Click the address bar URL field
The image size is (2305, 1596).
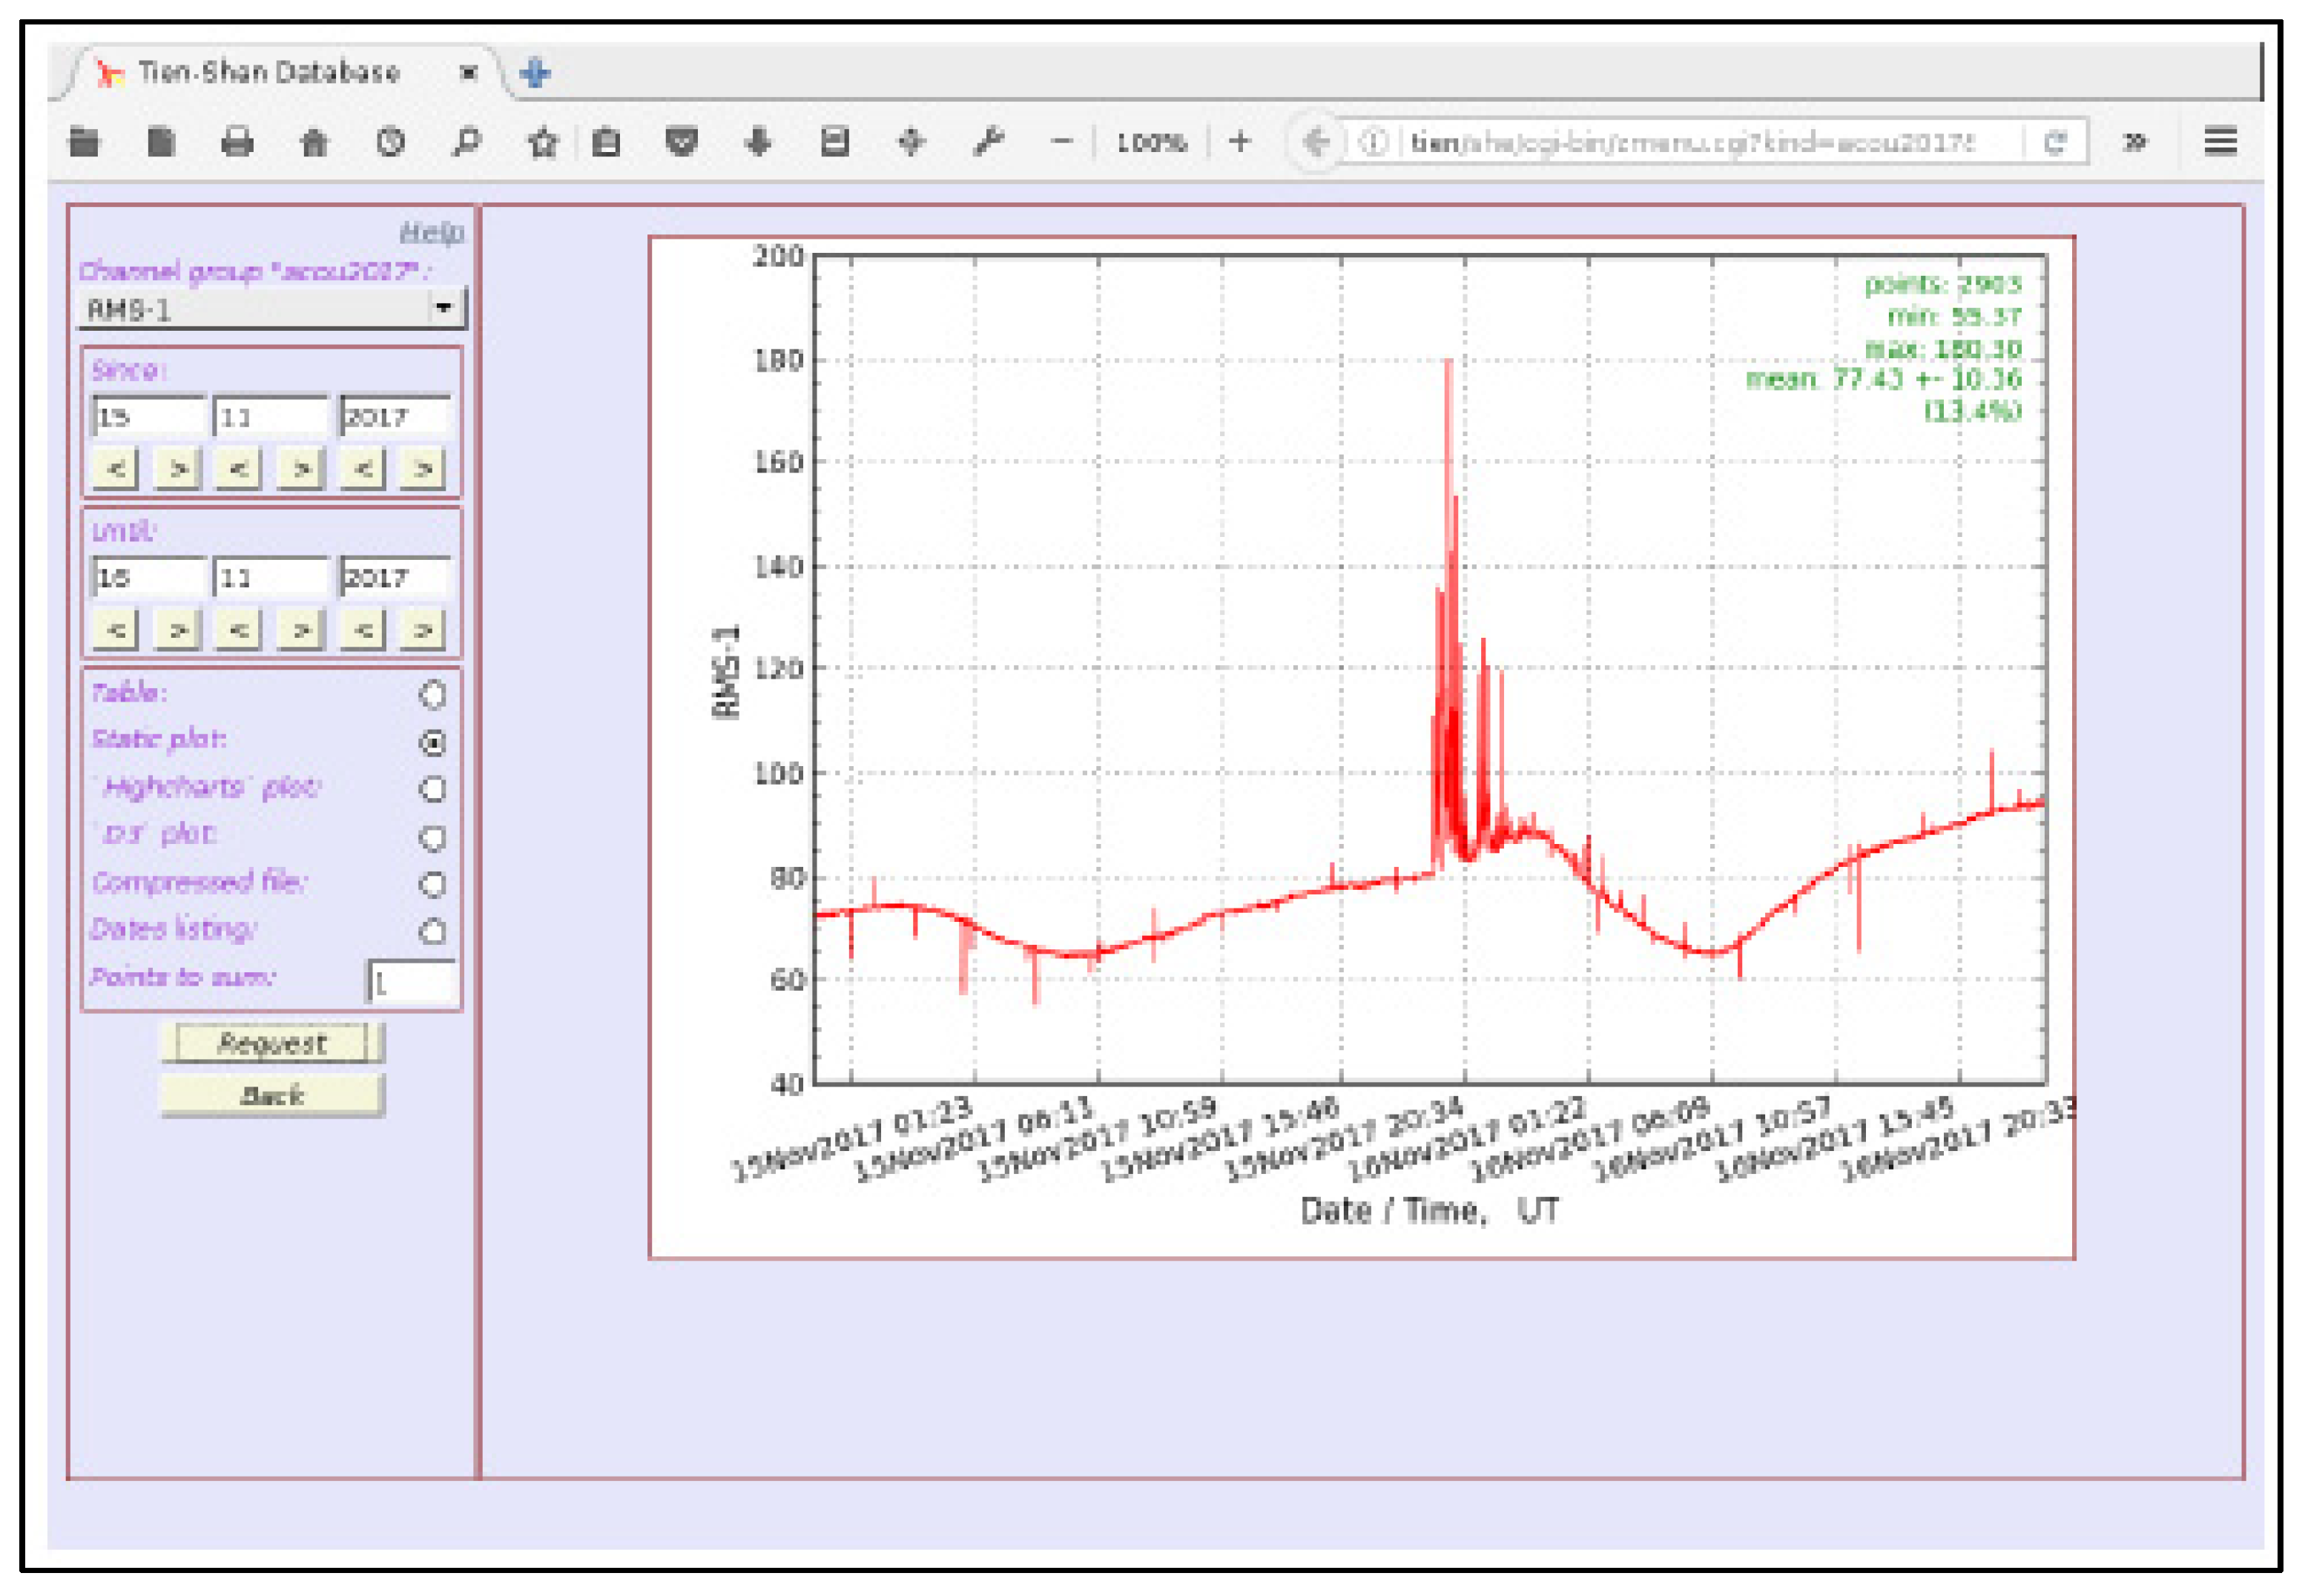tap(1693, 142)
